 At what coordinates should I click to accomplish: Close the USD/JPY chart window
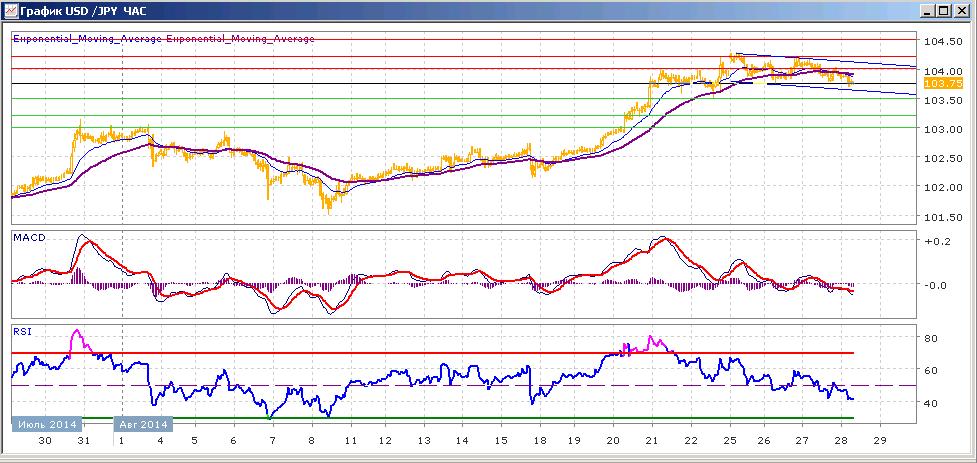960,11
